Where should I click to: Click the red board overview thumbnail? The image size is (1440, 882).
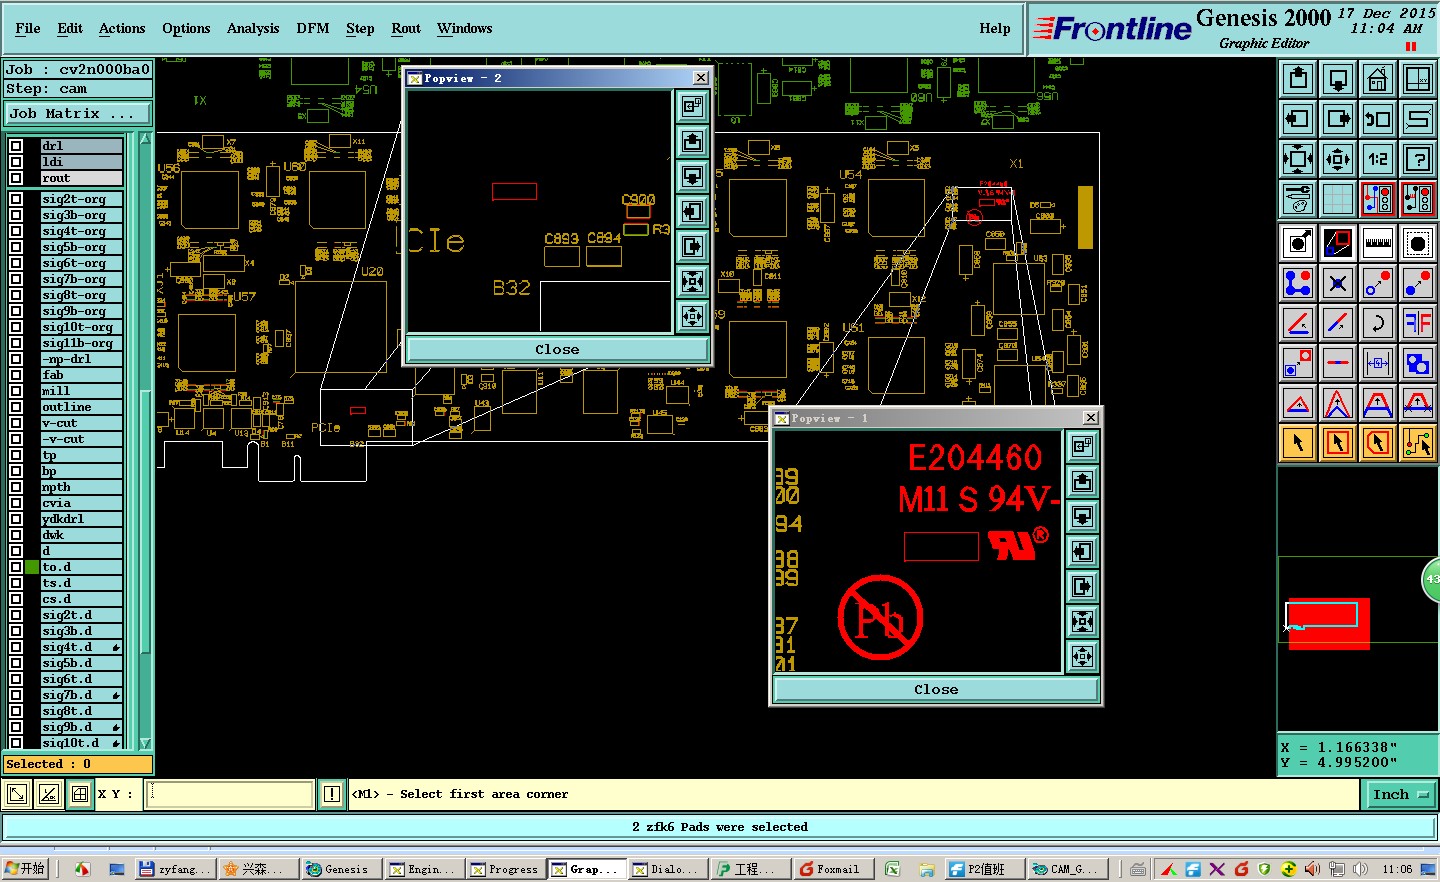pos(1328,624)
